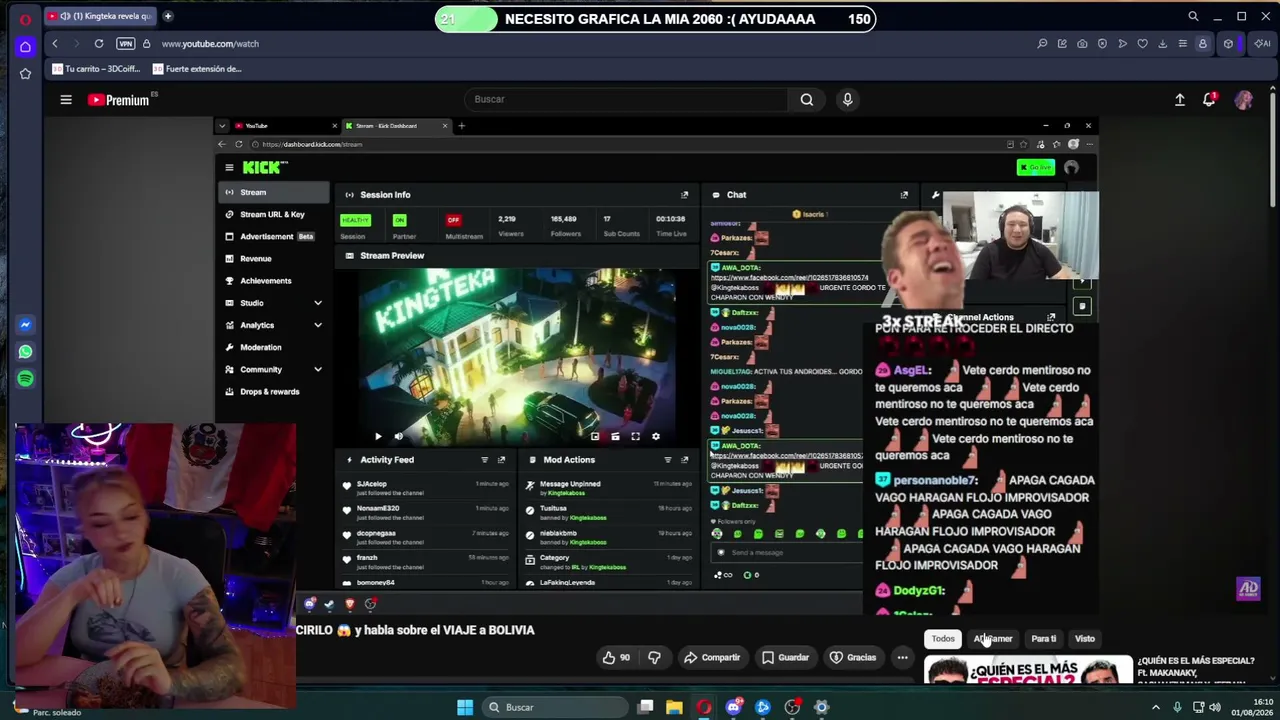Mute the Kingteka tab via speaker icon
Viewport: 1280px width, 720px height.
coord(65,16)
